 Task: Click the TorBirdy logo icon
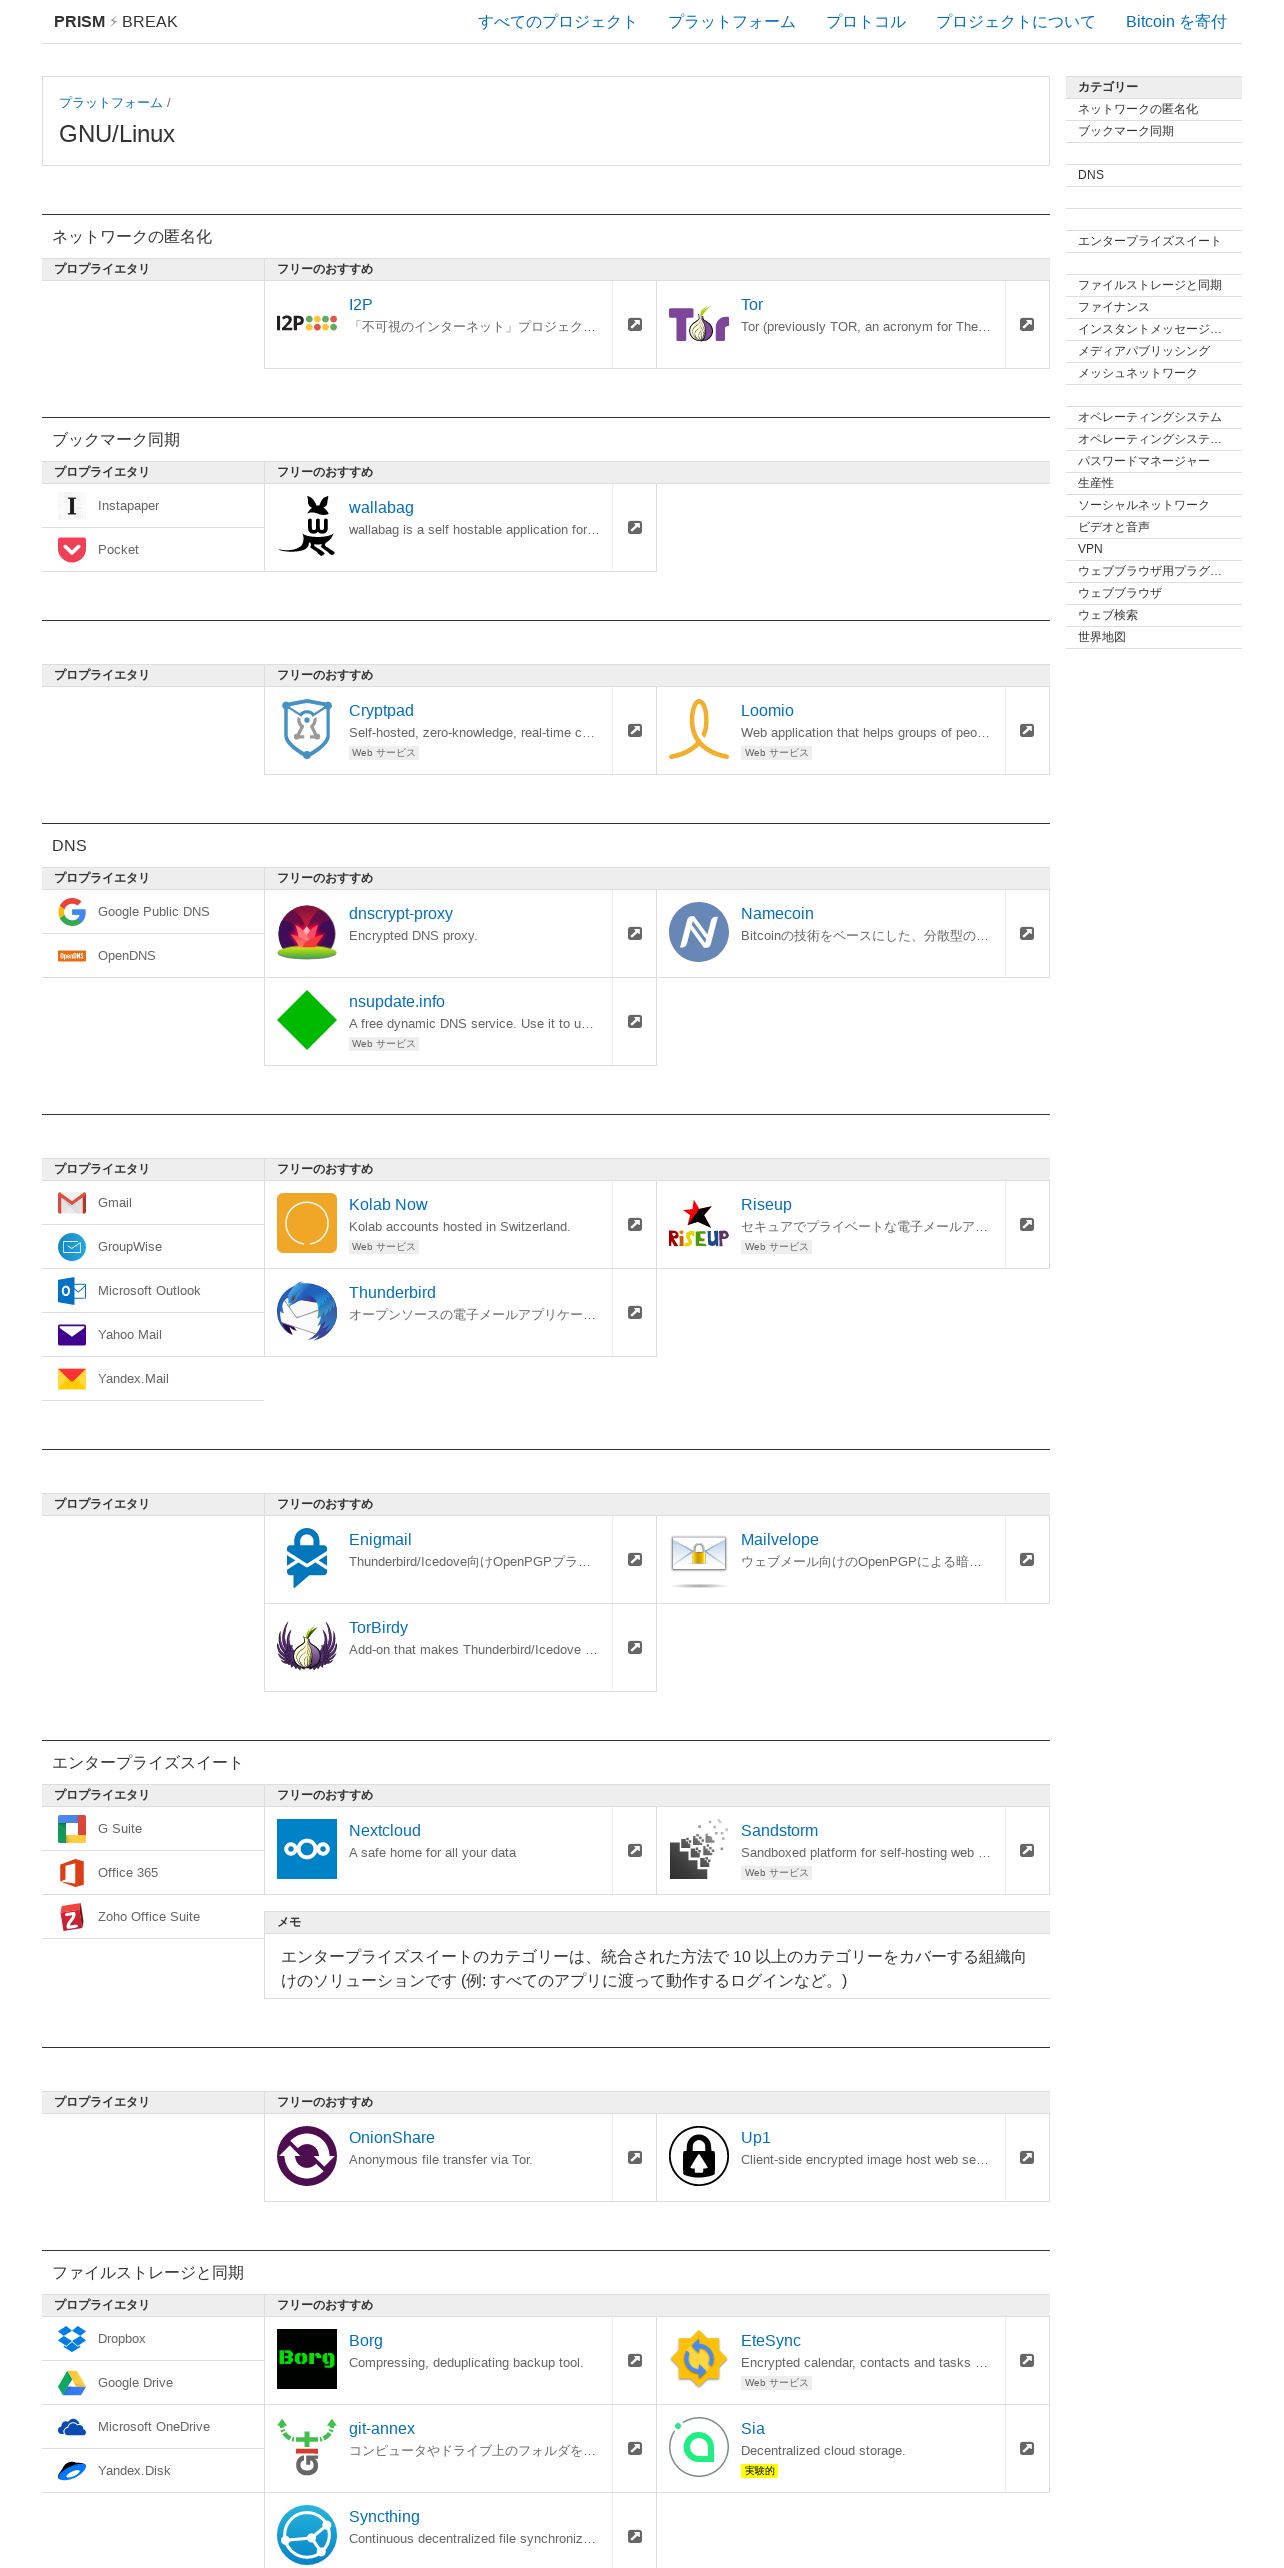tap(307, 1646)
